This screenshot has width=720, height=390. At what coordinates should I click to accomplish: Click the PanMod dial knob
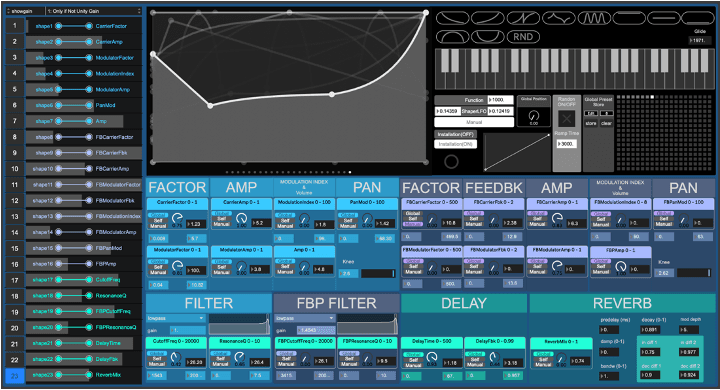(x=367, y=218)
